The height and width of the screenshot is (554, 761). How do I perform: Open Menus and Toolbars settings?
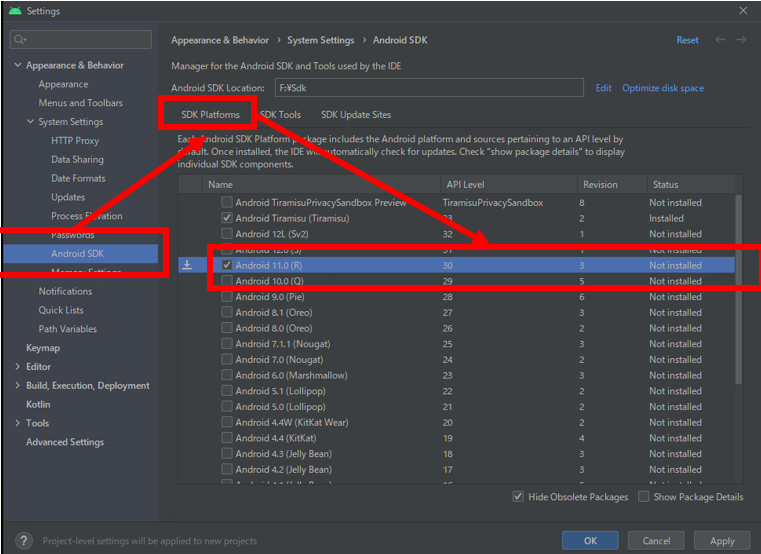pyautogui.click(x=81, y=103)
